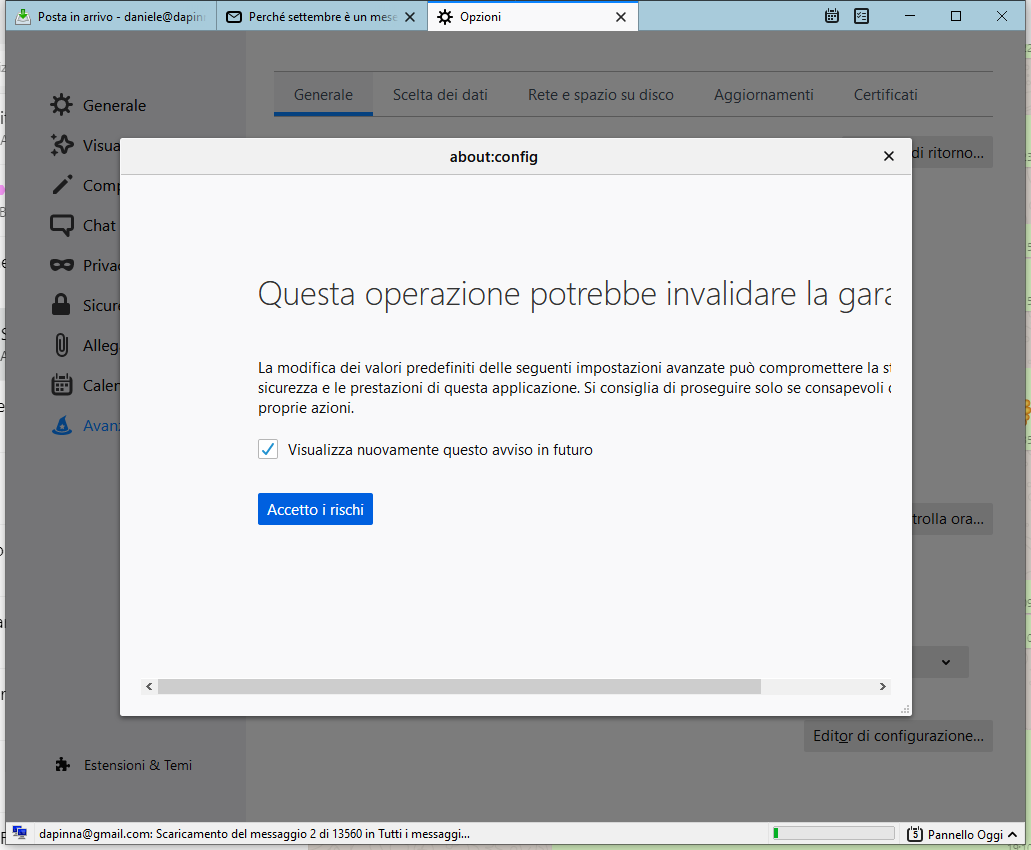Switch to the Scelta dei dati tab

[440, 95]
